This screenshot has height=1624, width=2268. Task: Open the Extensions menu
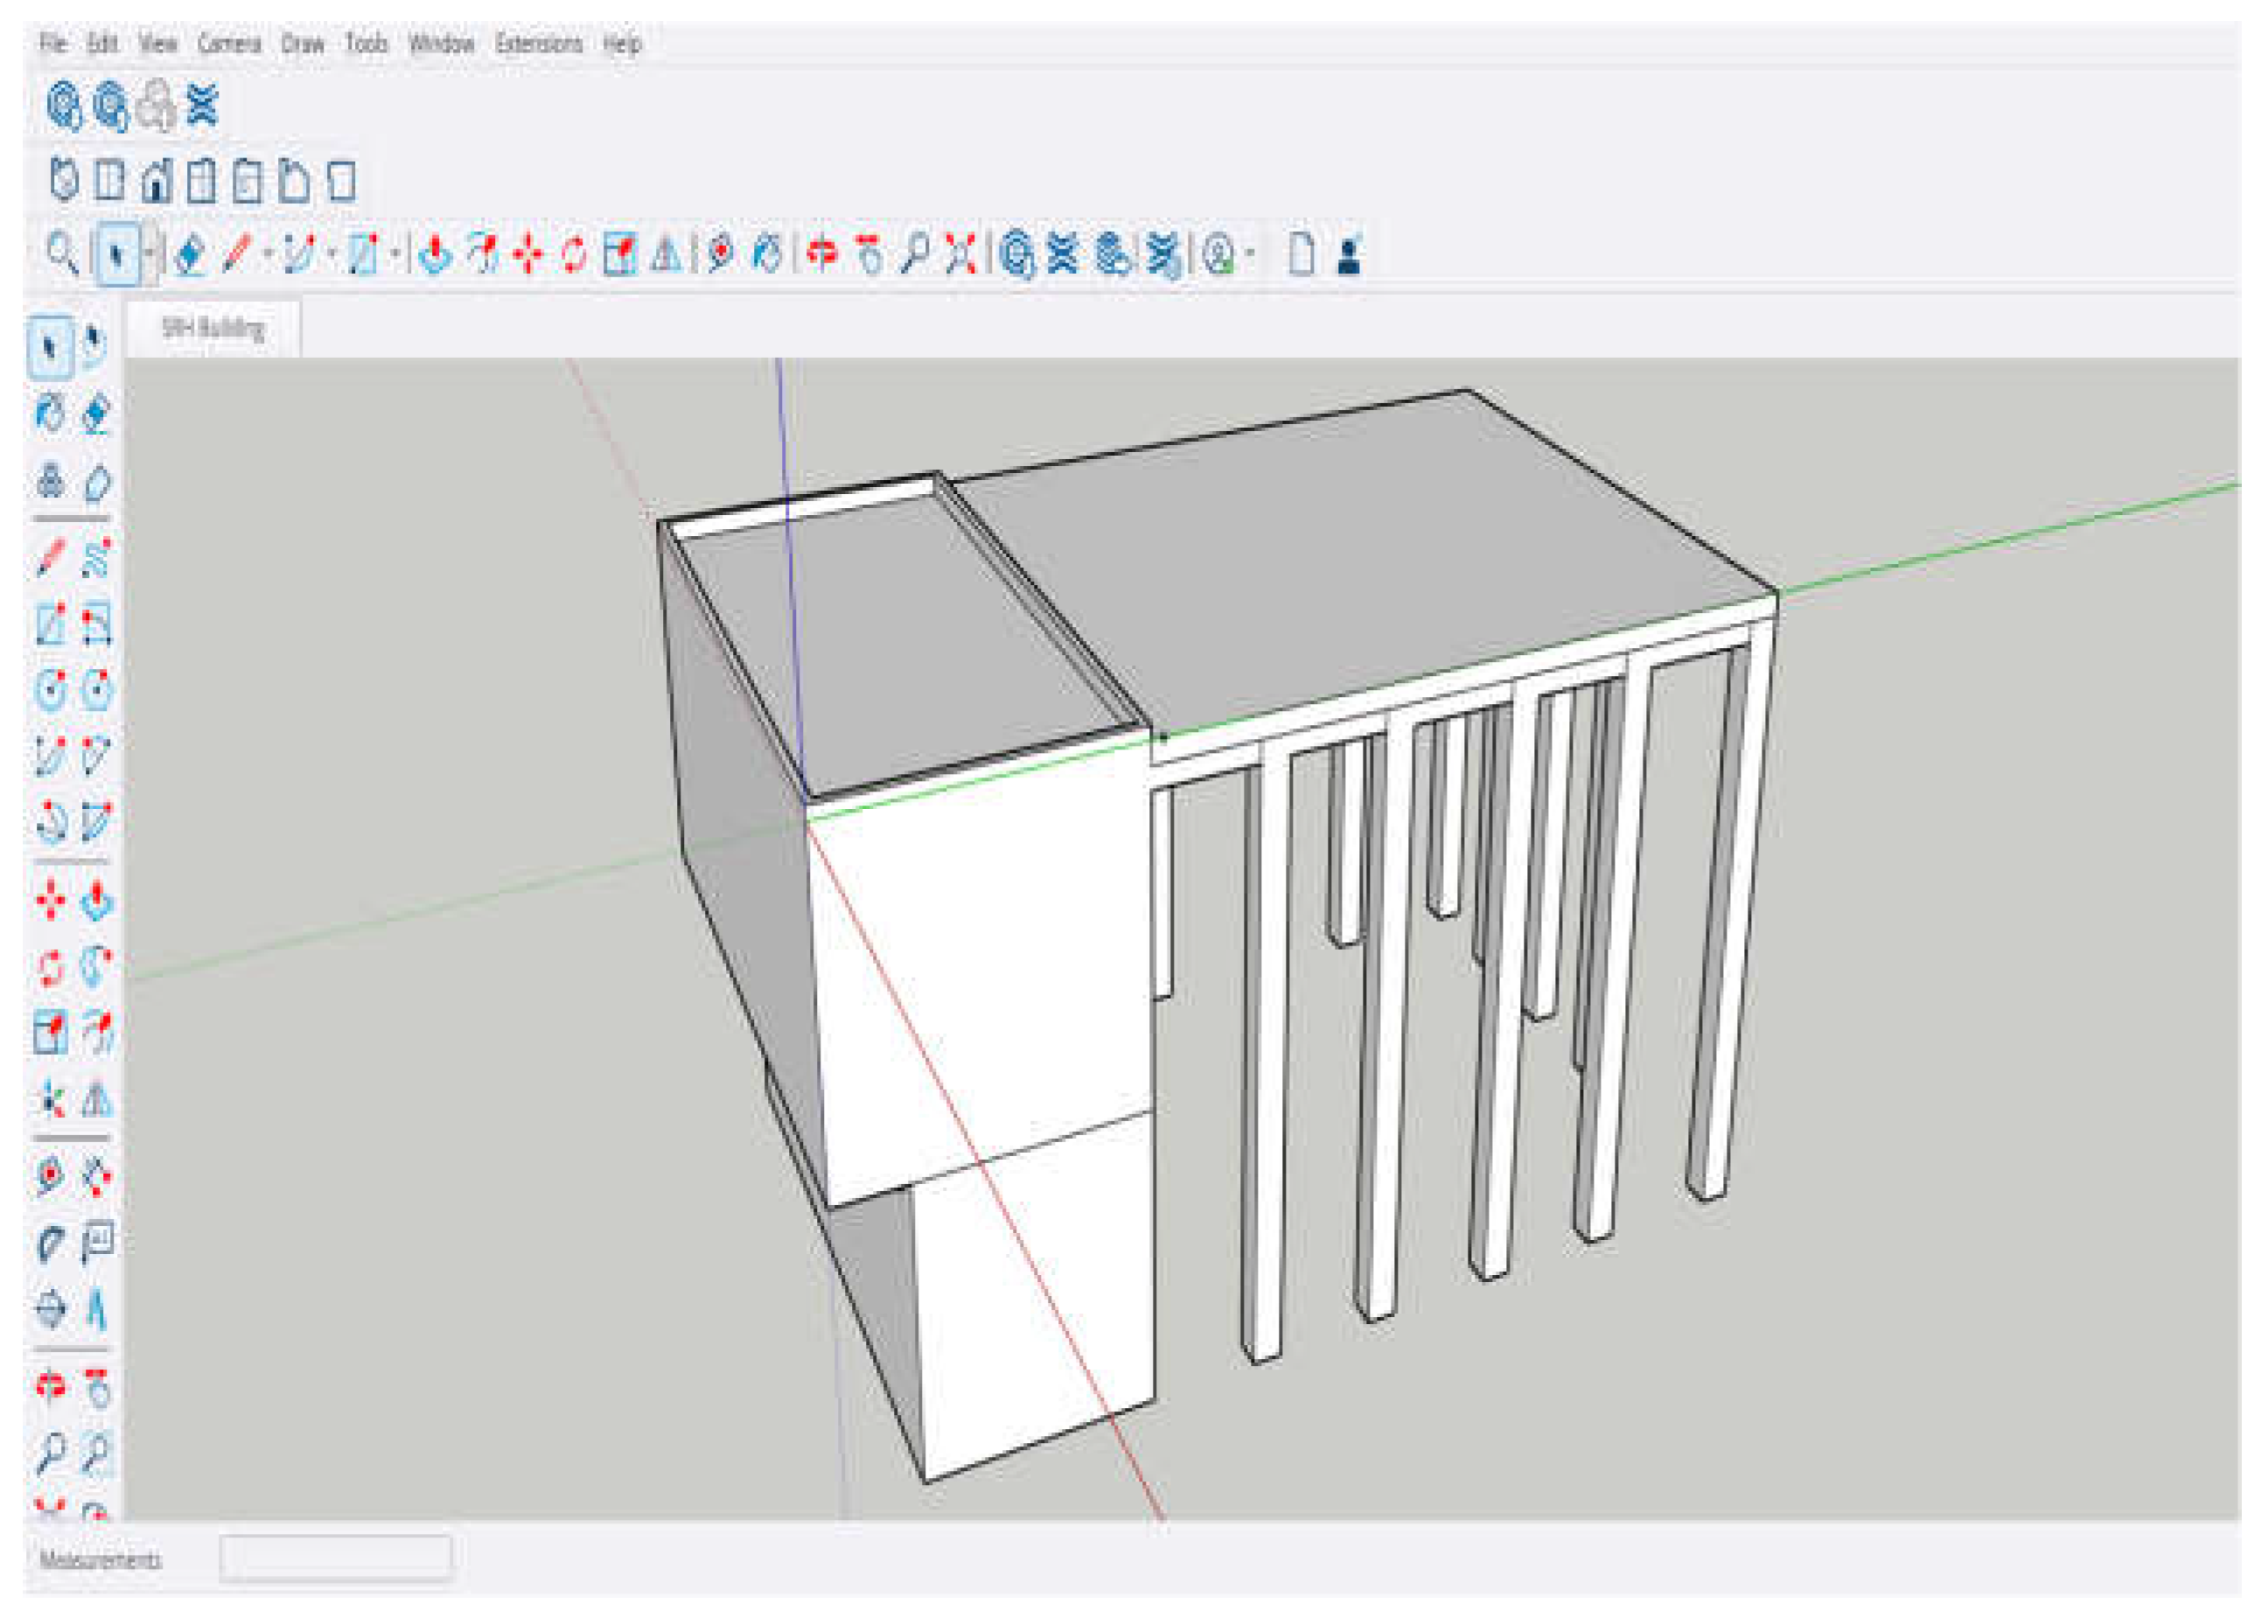point(539,44)
